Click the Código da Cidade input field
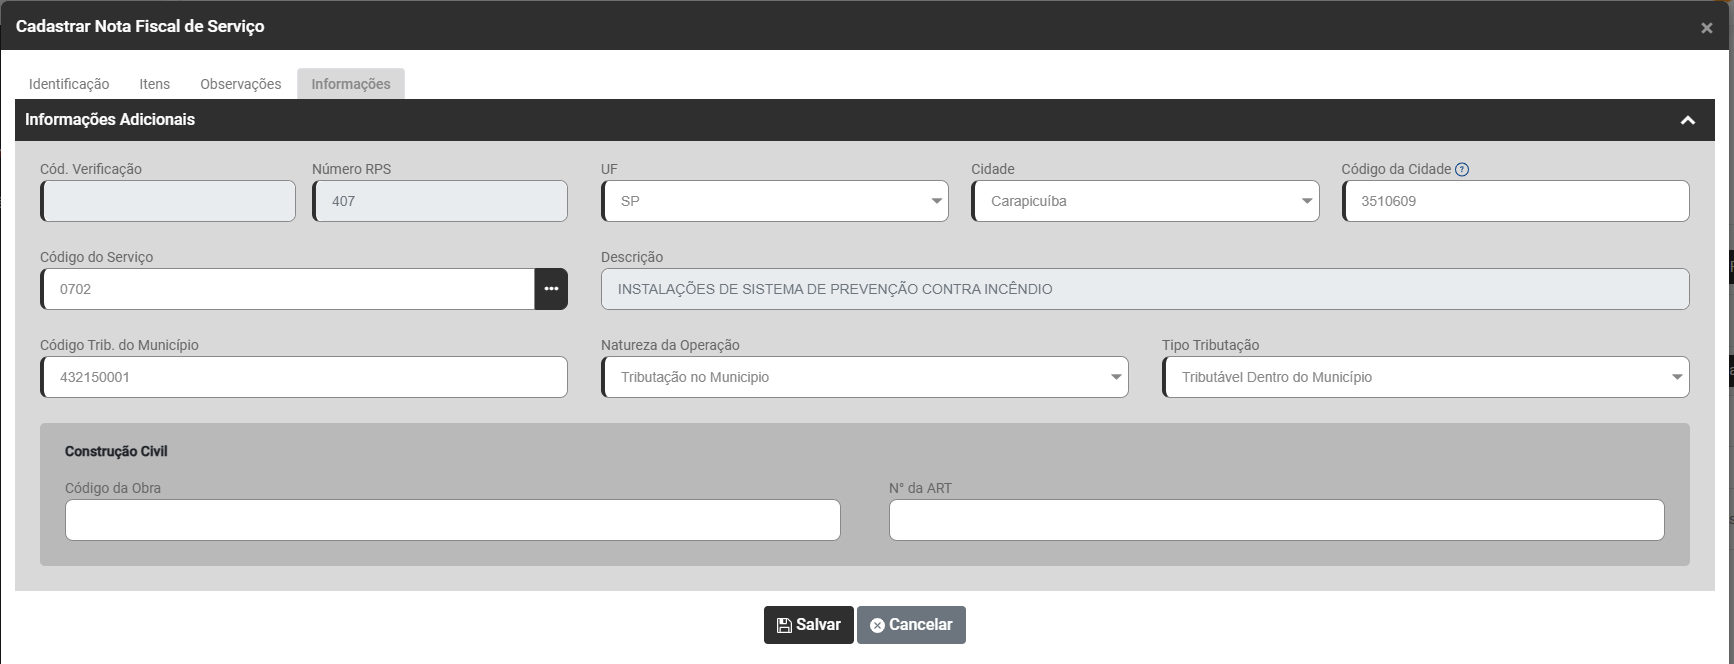 [1515, 201]
